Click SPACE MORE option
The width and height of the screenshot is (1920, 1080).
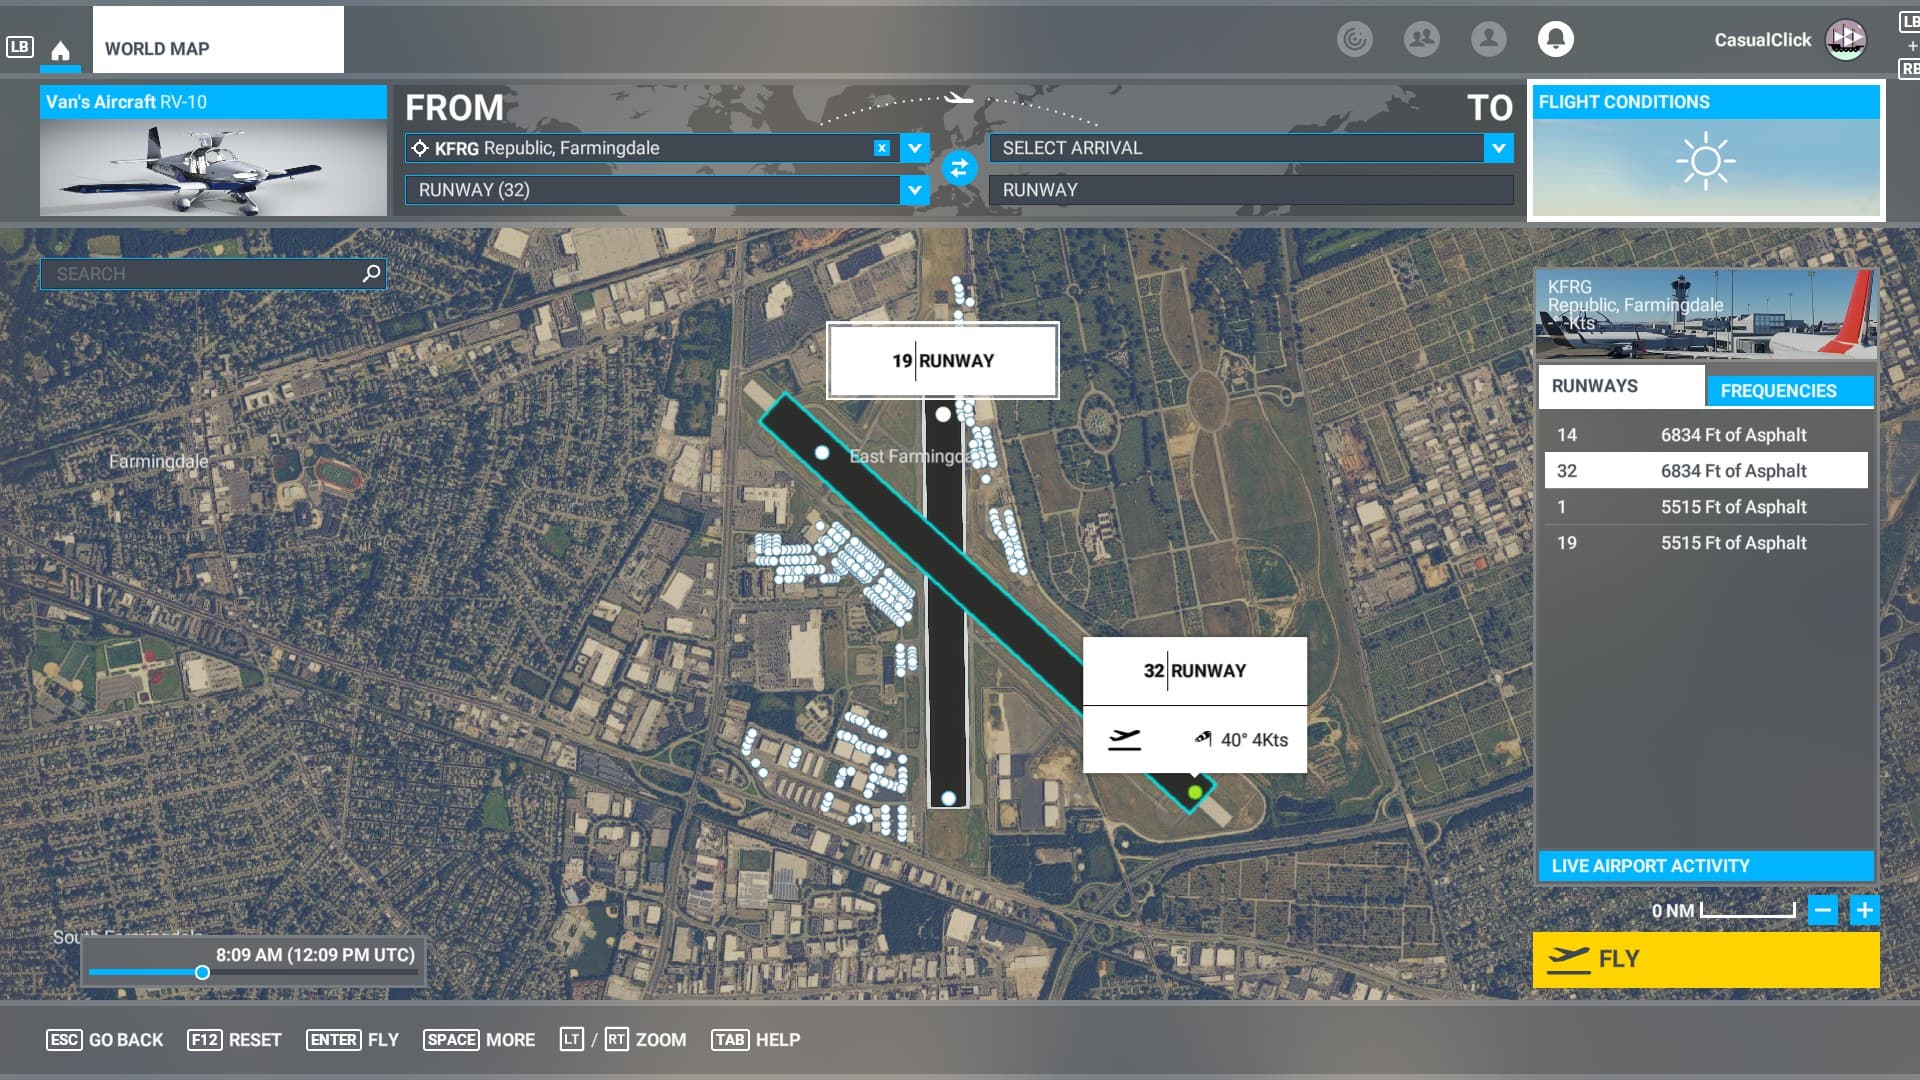pos(479,1040)
